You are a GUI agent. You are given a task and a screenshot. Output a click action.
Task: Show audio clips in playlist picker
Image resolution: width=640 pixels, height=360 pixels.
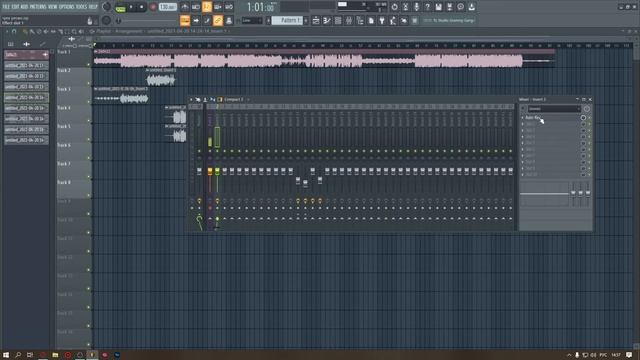[x=27, y=44]
